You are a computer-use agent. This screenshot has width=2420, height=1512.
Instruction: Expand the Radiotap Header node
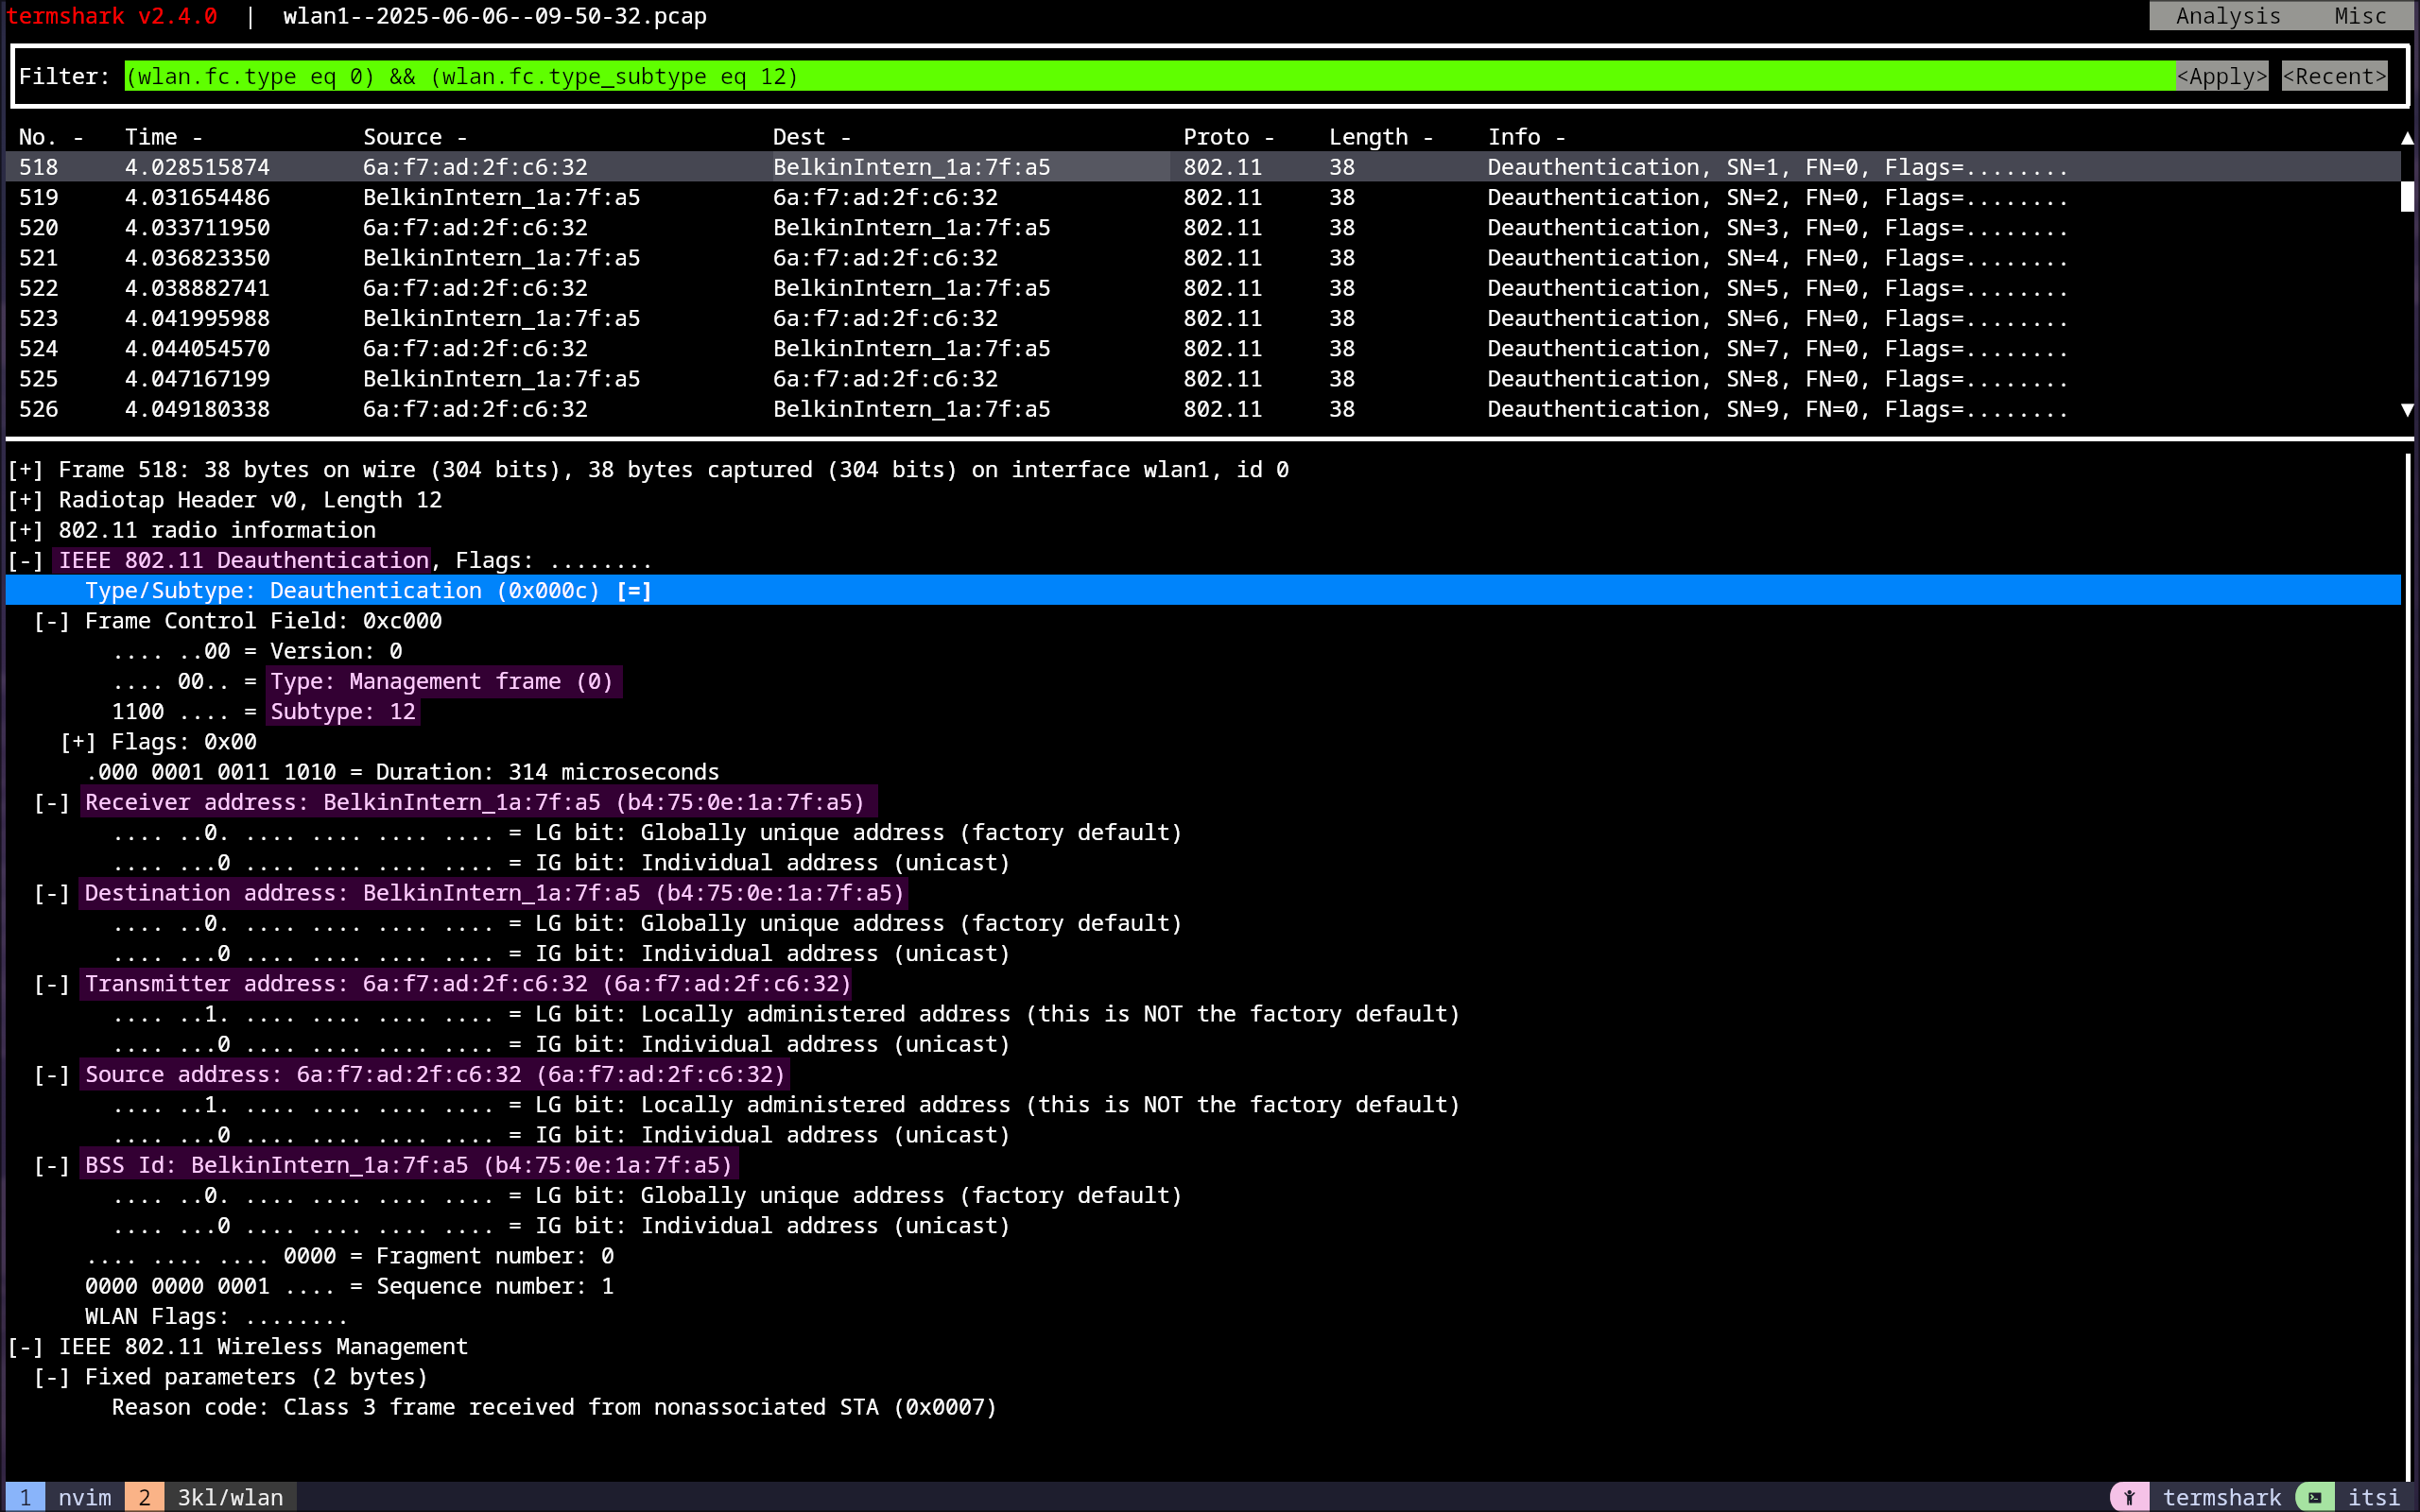25,500
